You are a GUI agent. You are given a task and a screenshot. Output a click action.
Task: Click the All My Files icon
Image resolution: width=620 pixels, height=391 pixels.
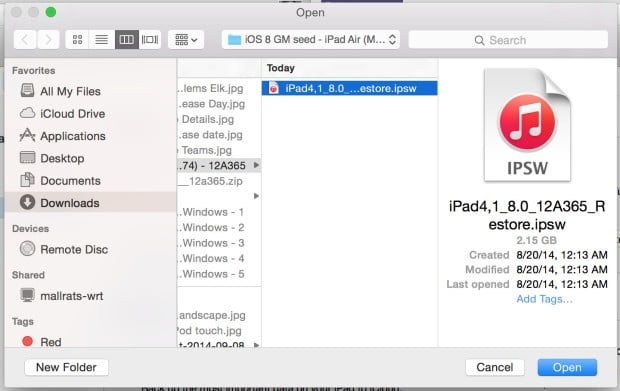[27, 91]
